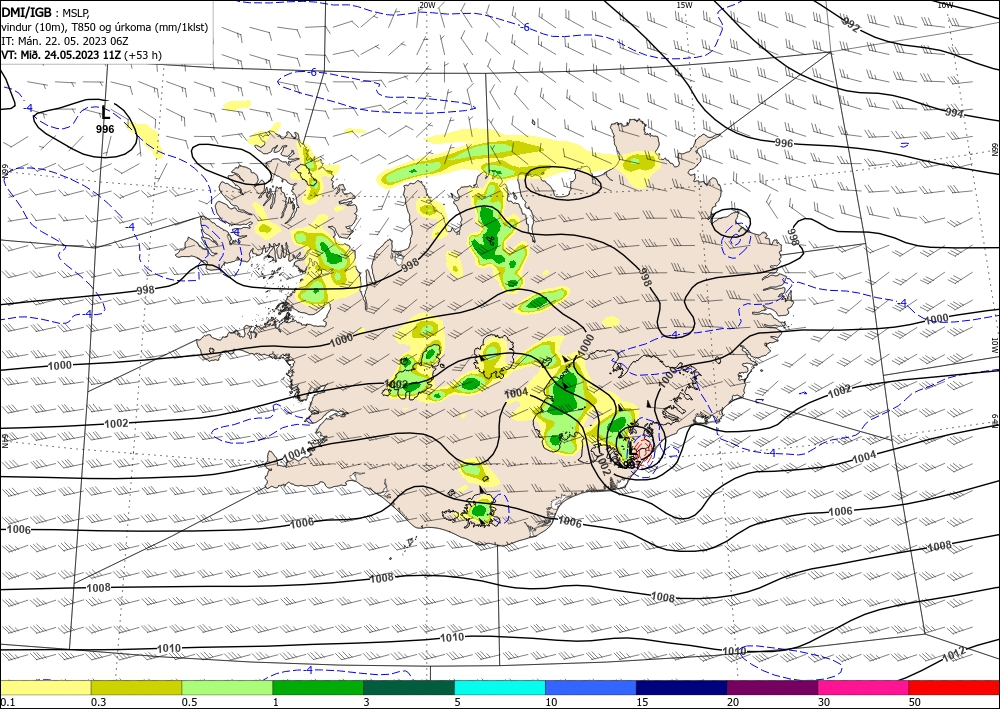Click the yellow 0.1–0.3 legend swatch
1000x709 pixels.
coord(45,687)
